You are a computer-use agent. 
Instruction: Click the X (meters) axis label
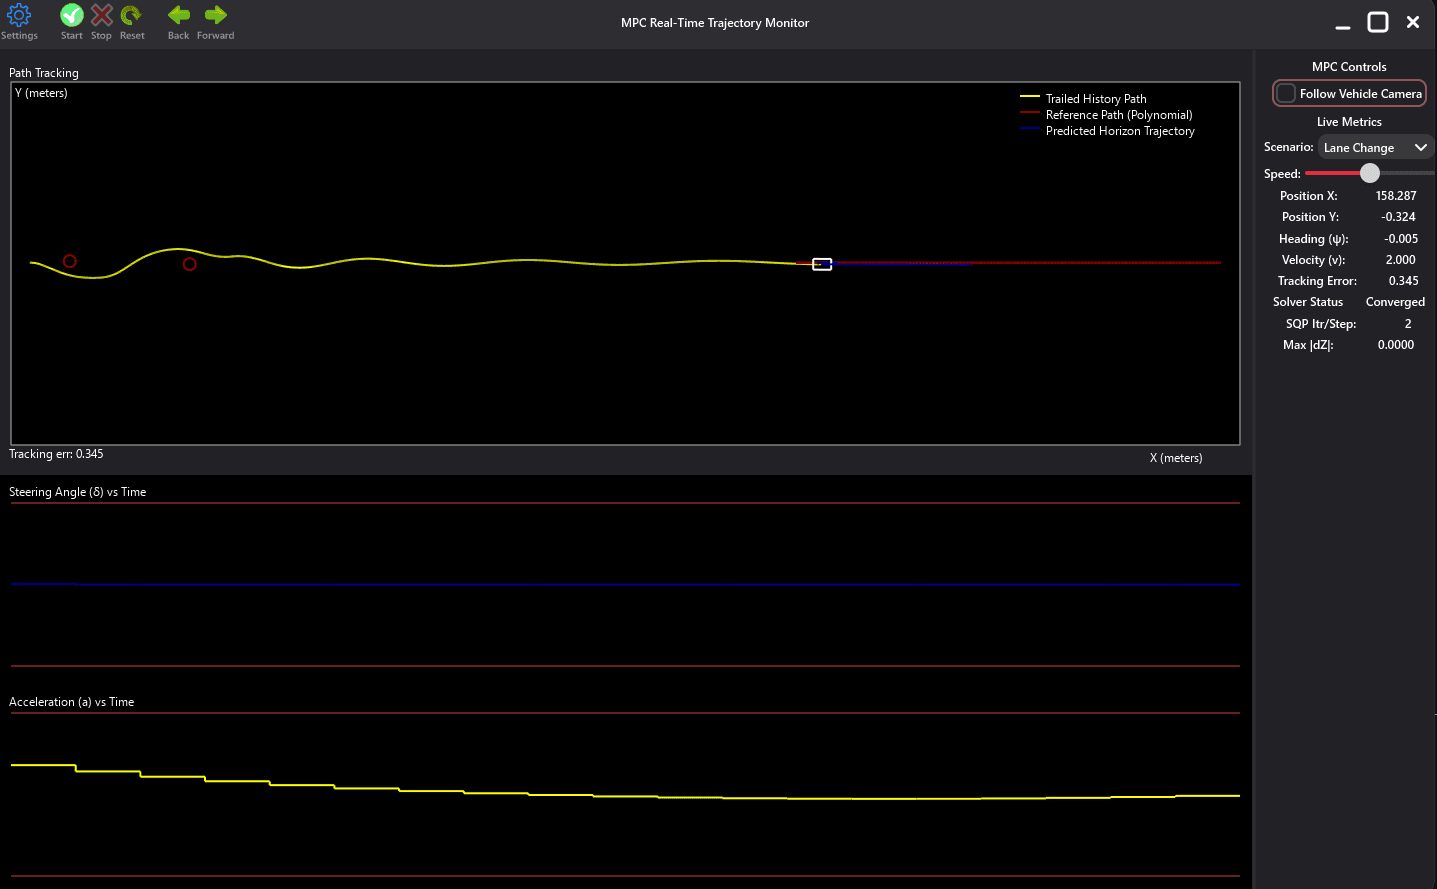tap(1176, 458)
